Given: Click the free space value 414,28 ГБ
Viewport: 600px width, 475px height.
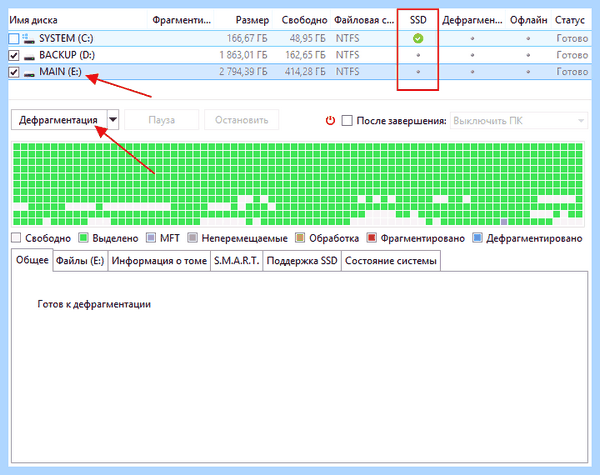Looking at the screenshot, I should (x=305, y=72).
